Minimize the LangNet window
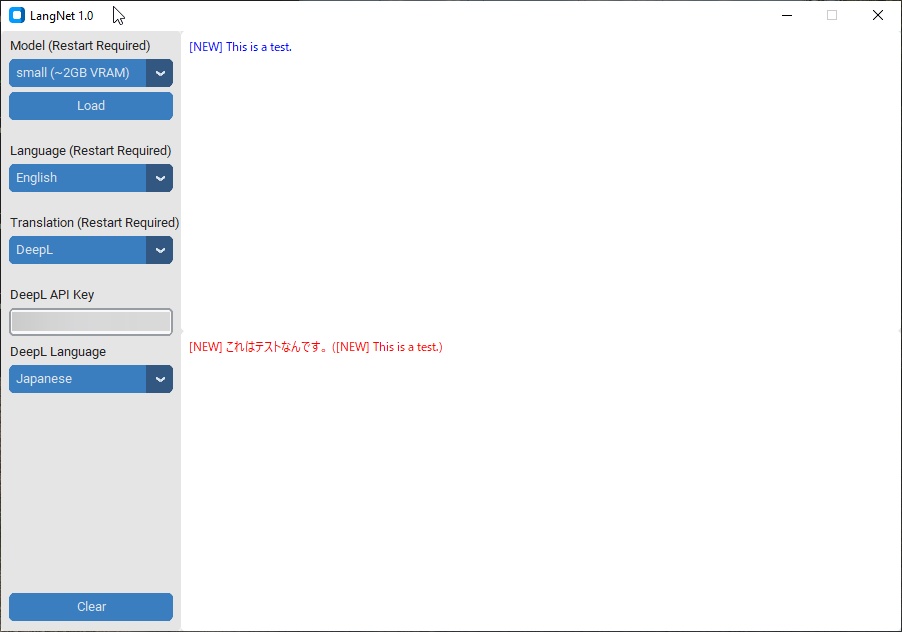Image resolution: width=902 pixels, height=632 pixels. click(787, 16)
